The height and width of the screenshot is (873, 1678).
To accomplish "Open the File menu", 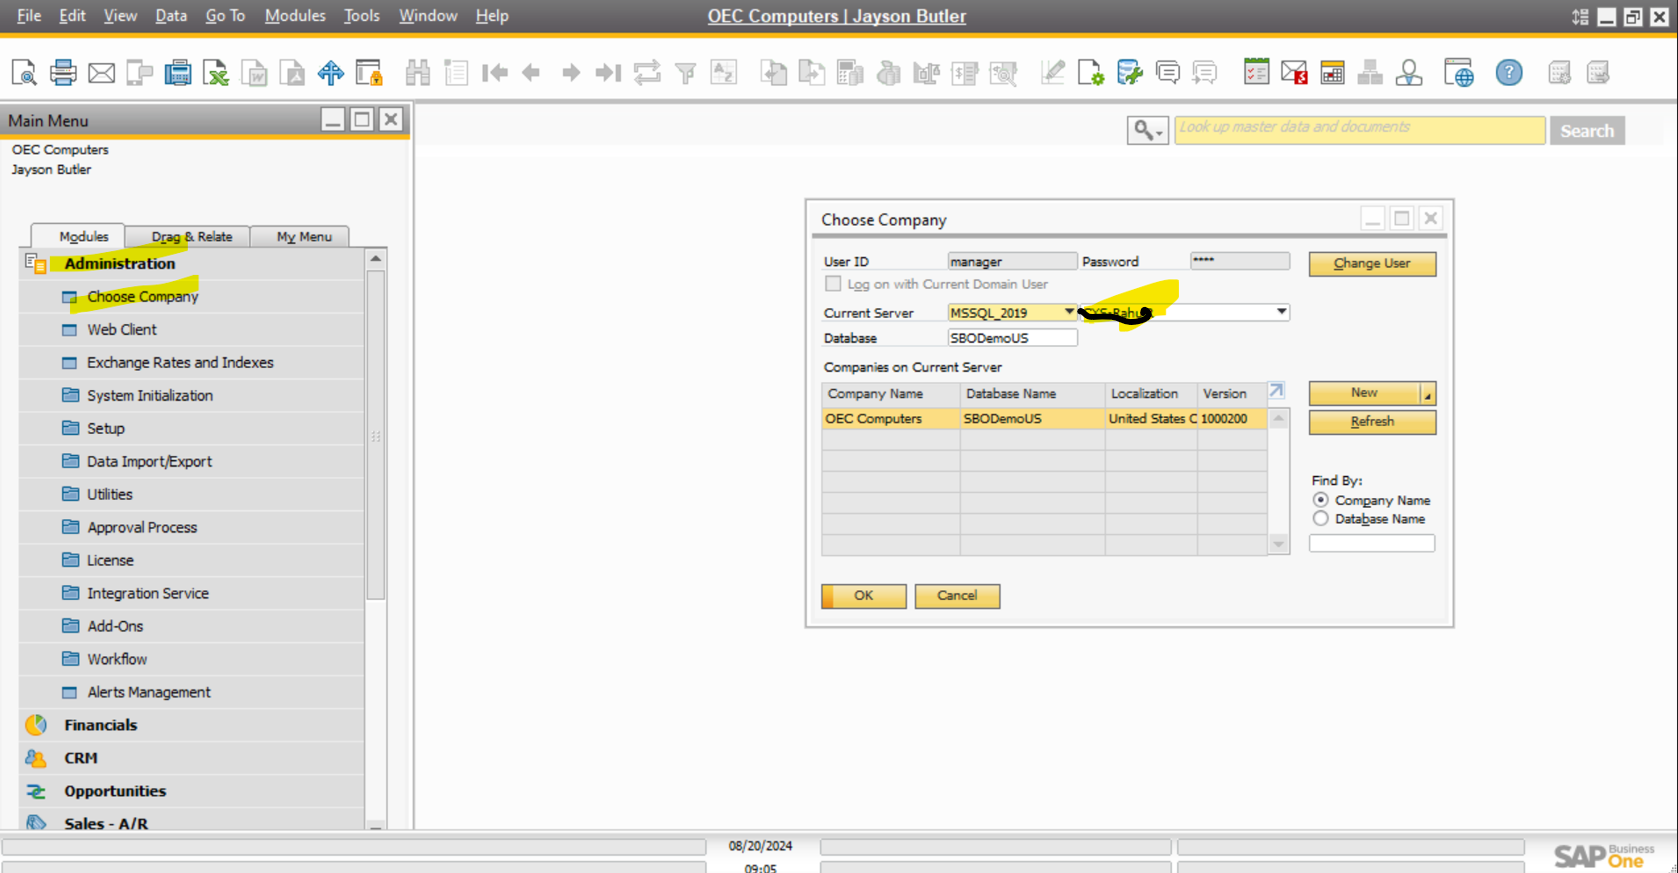I will tap(29, 16).
